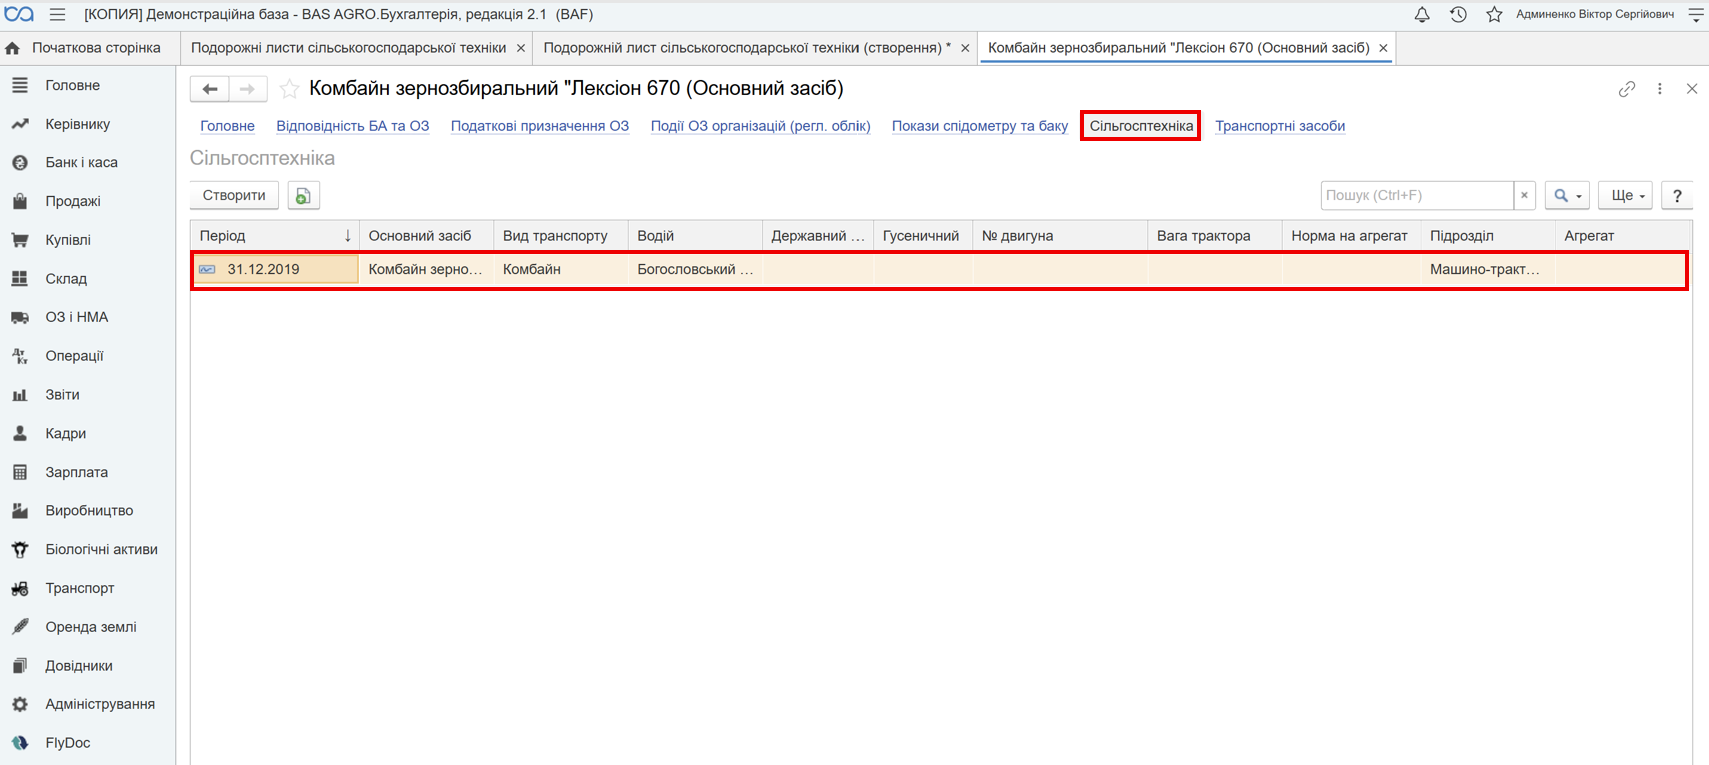This screenshot has width=1709, height=765.
Task: Open Відповідність БА та ОЗ link
Action: [352, 126]
